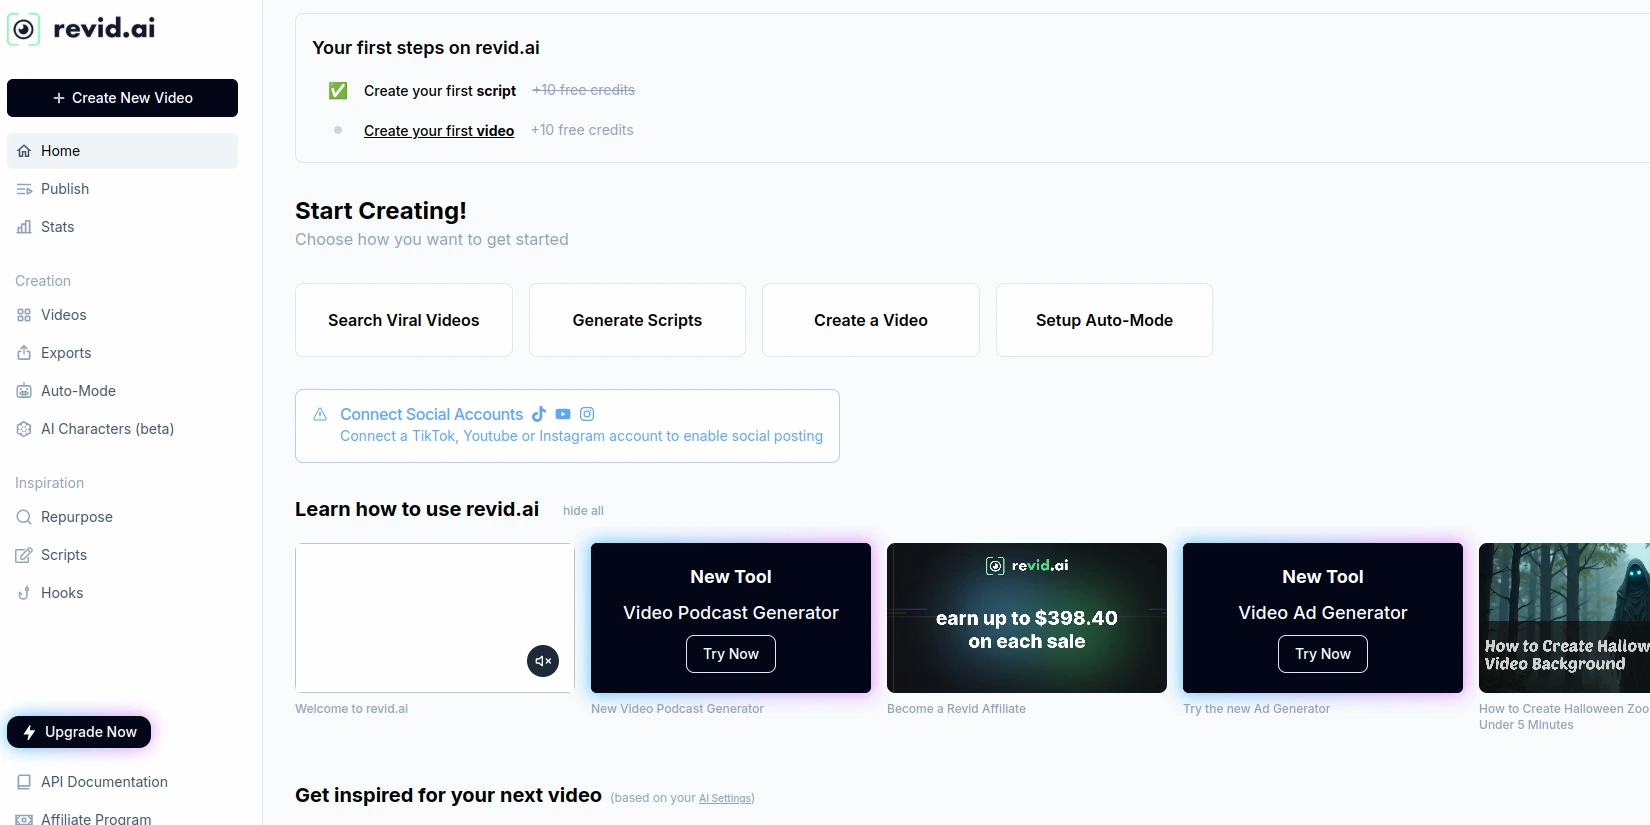
Task: Go to Hooks in the Inspiration section
Action: pyautogui.click(x=62, y=593)
